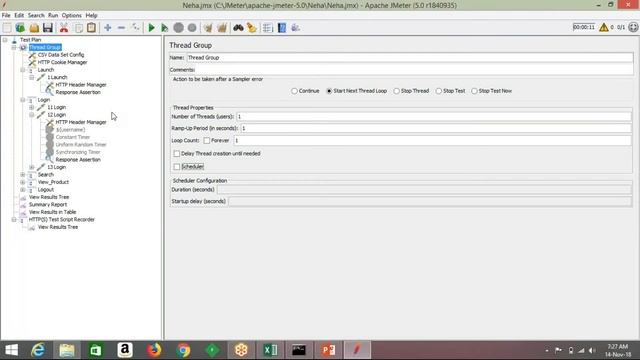640x360 pixels.
Task: Collapse the Thread Group tree node
Action: pos(14,47)
